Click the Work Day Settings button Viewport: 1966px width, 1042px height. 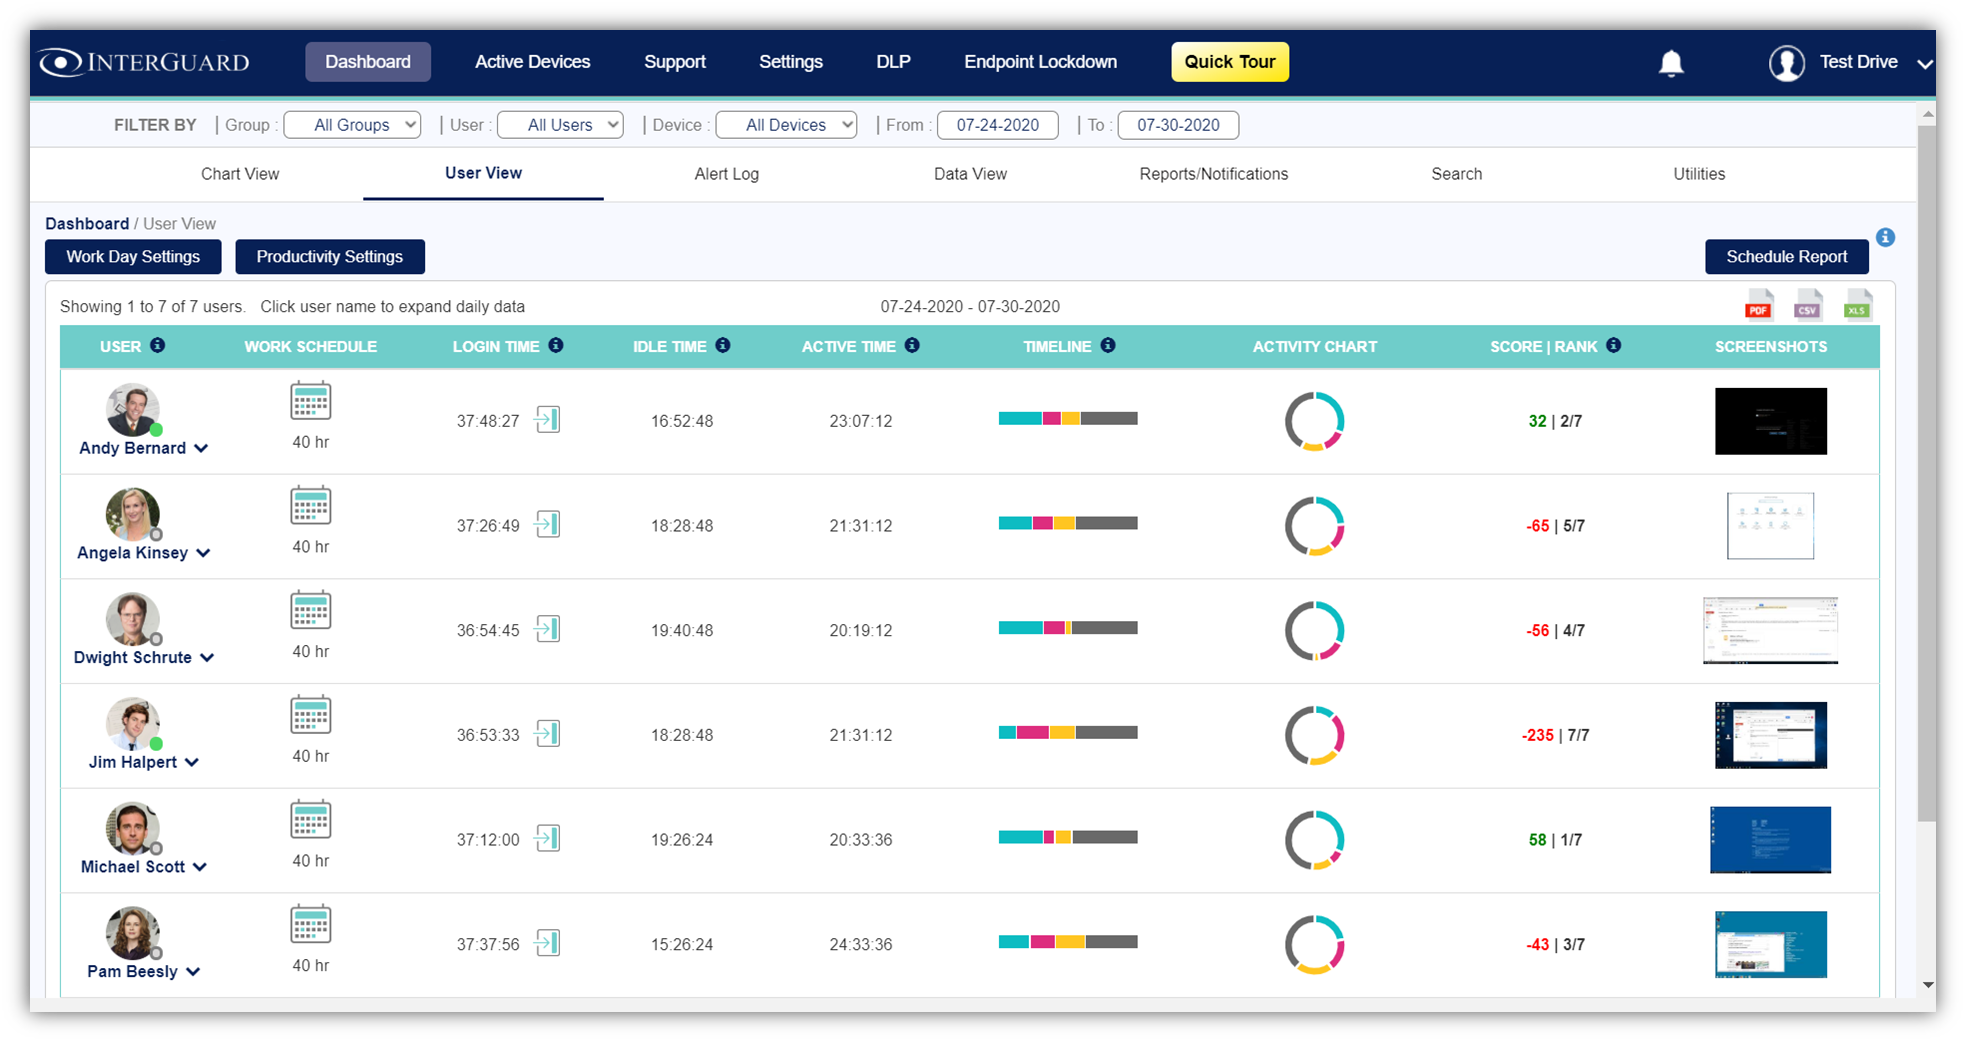click(x=133, y=257)
